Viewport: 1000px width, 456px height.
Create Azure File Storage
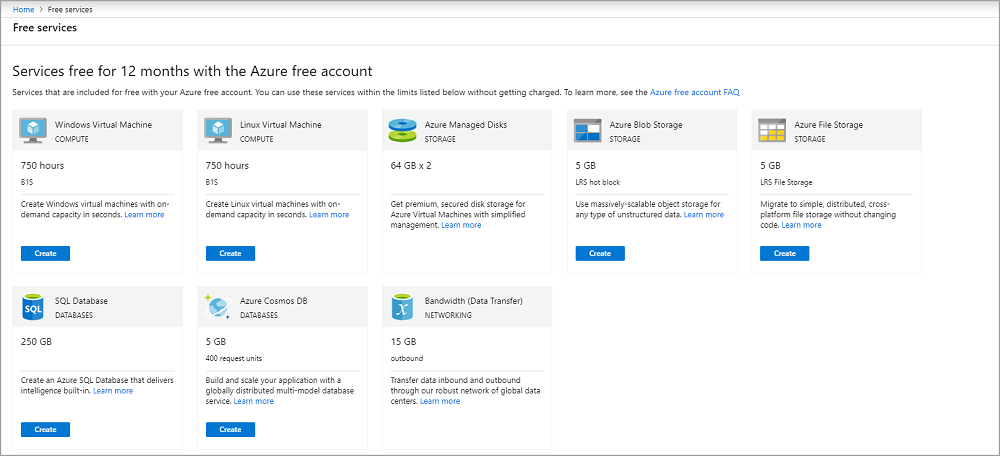click(x=784, y=253)
